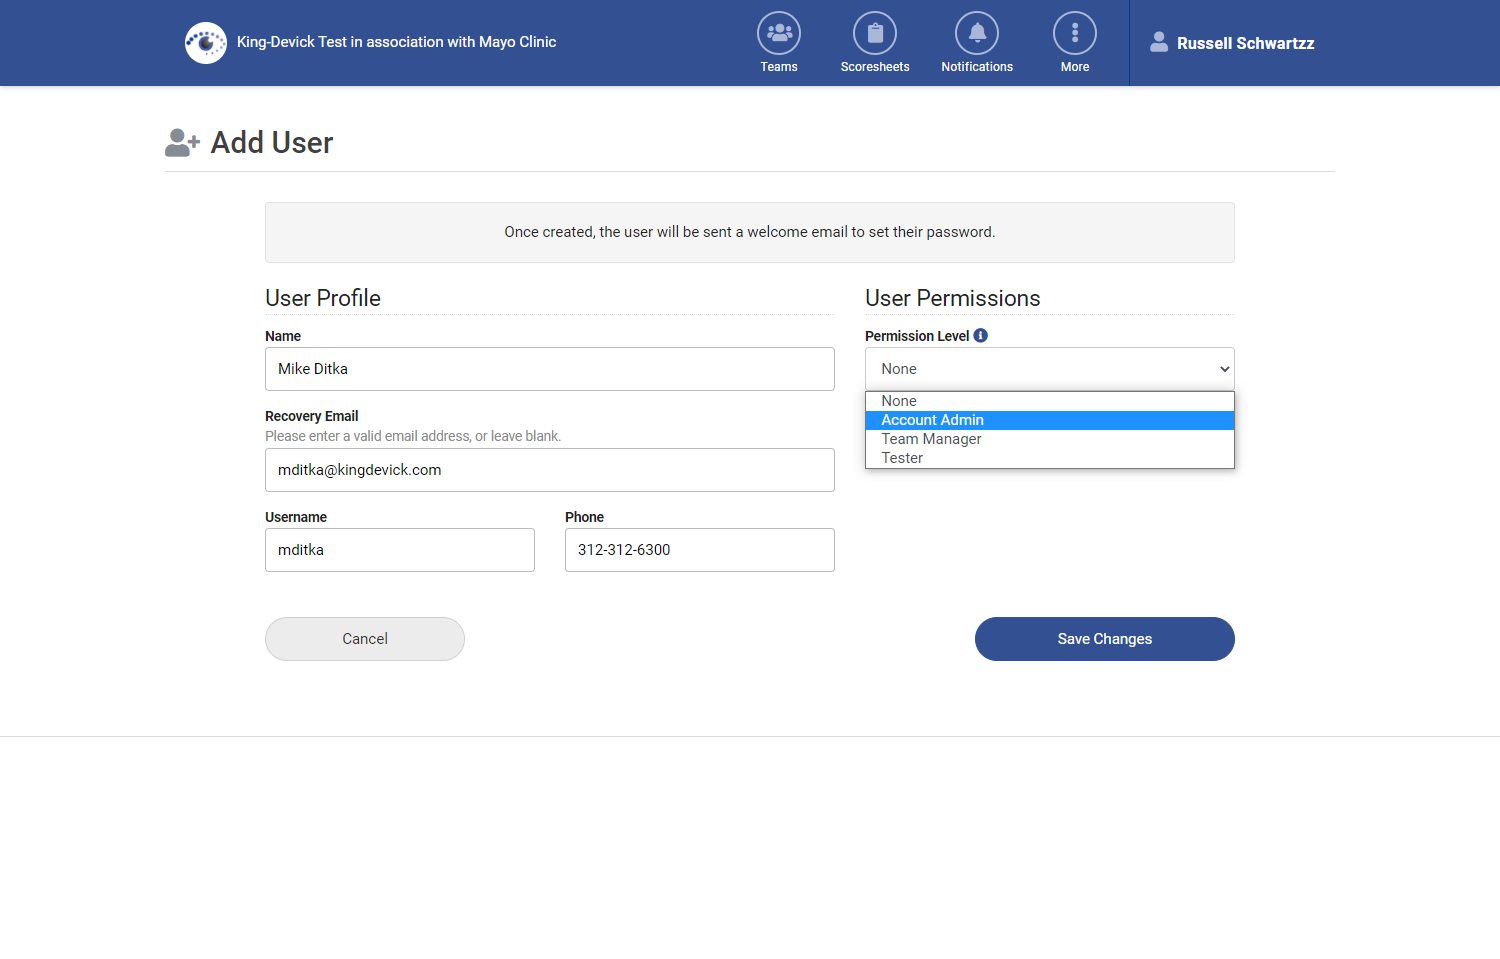The image size is (1500, 959).
Task: Click the Name field containing Mike Ditka
Action: click(x=549, y=368)
